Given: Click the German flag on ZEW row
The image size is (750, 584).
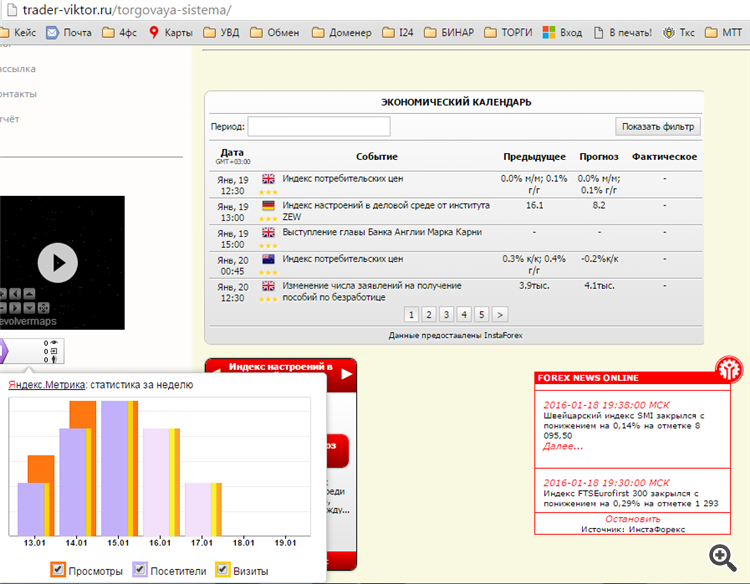Looking at the screenshot, I should point(268,206).
